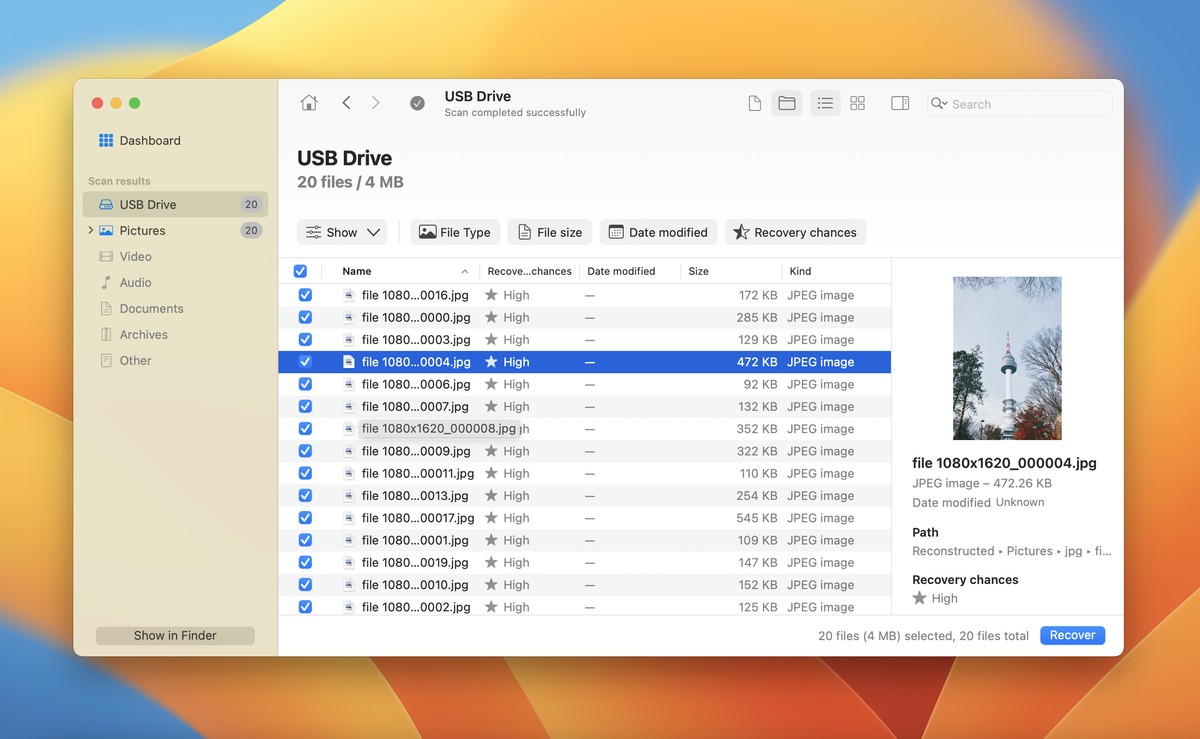Open Pictures category in sidebar
1200x739 pixels.
tap(175, 230)
